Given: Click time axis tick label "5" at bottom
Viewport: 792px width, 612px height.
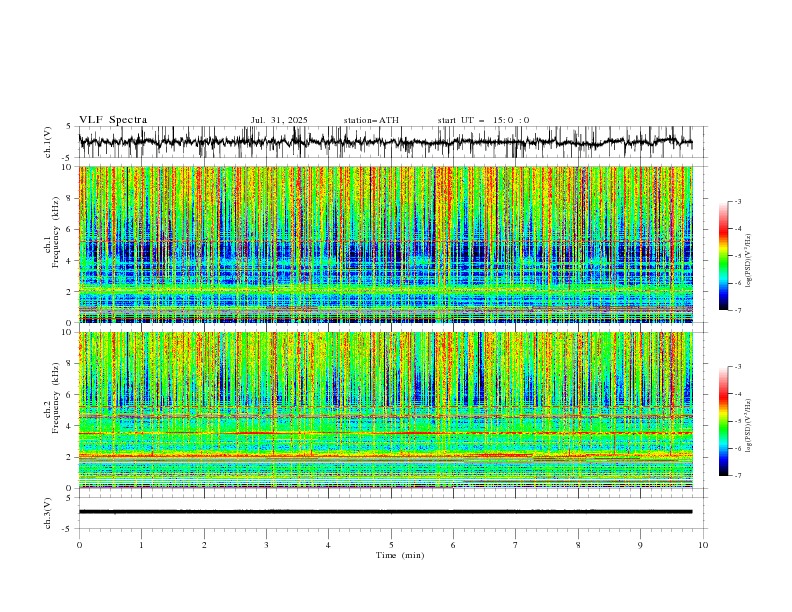Looking at the screenshot, I should click(391, 545).
